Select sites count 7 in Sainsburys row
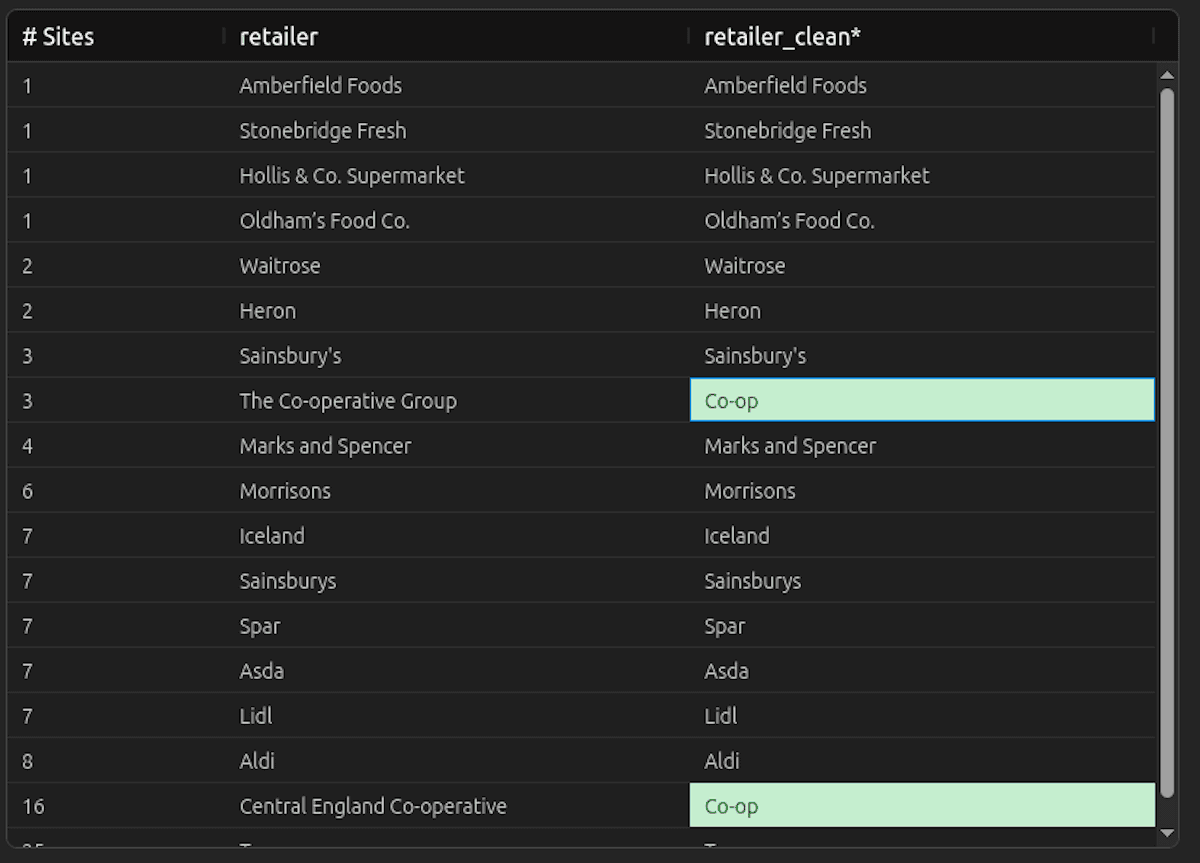The height and width of the screenshot is (863, 1200). point(27,581)
